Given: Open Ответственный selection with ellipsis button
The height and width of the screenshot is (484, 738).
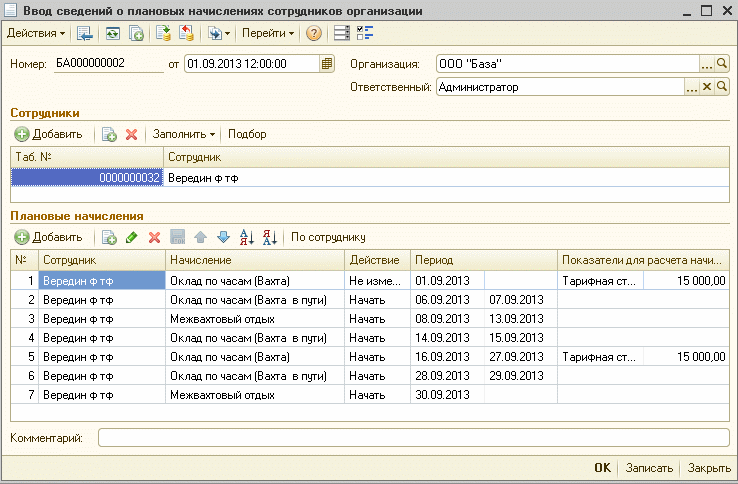Looking at the screenshot, I should tap(692, 87).
